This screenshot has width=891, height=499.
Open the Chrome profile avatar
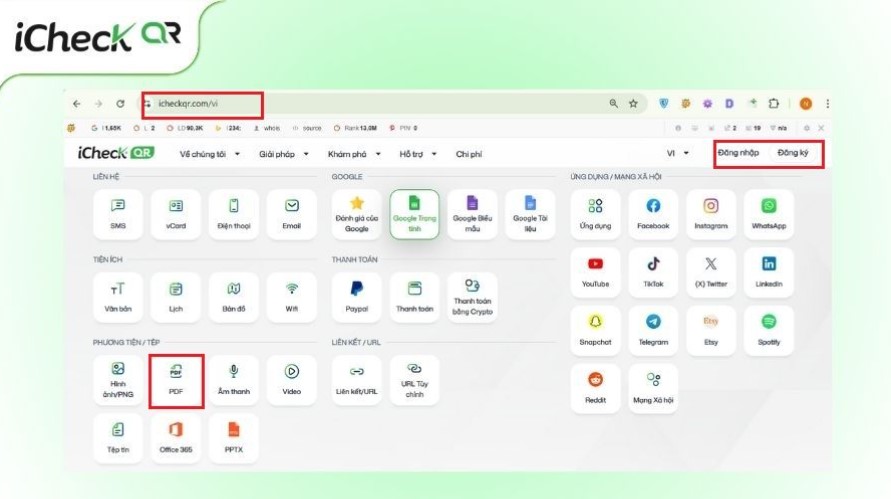coord(806,103)
